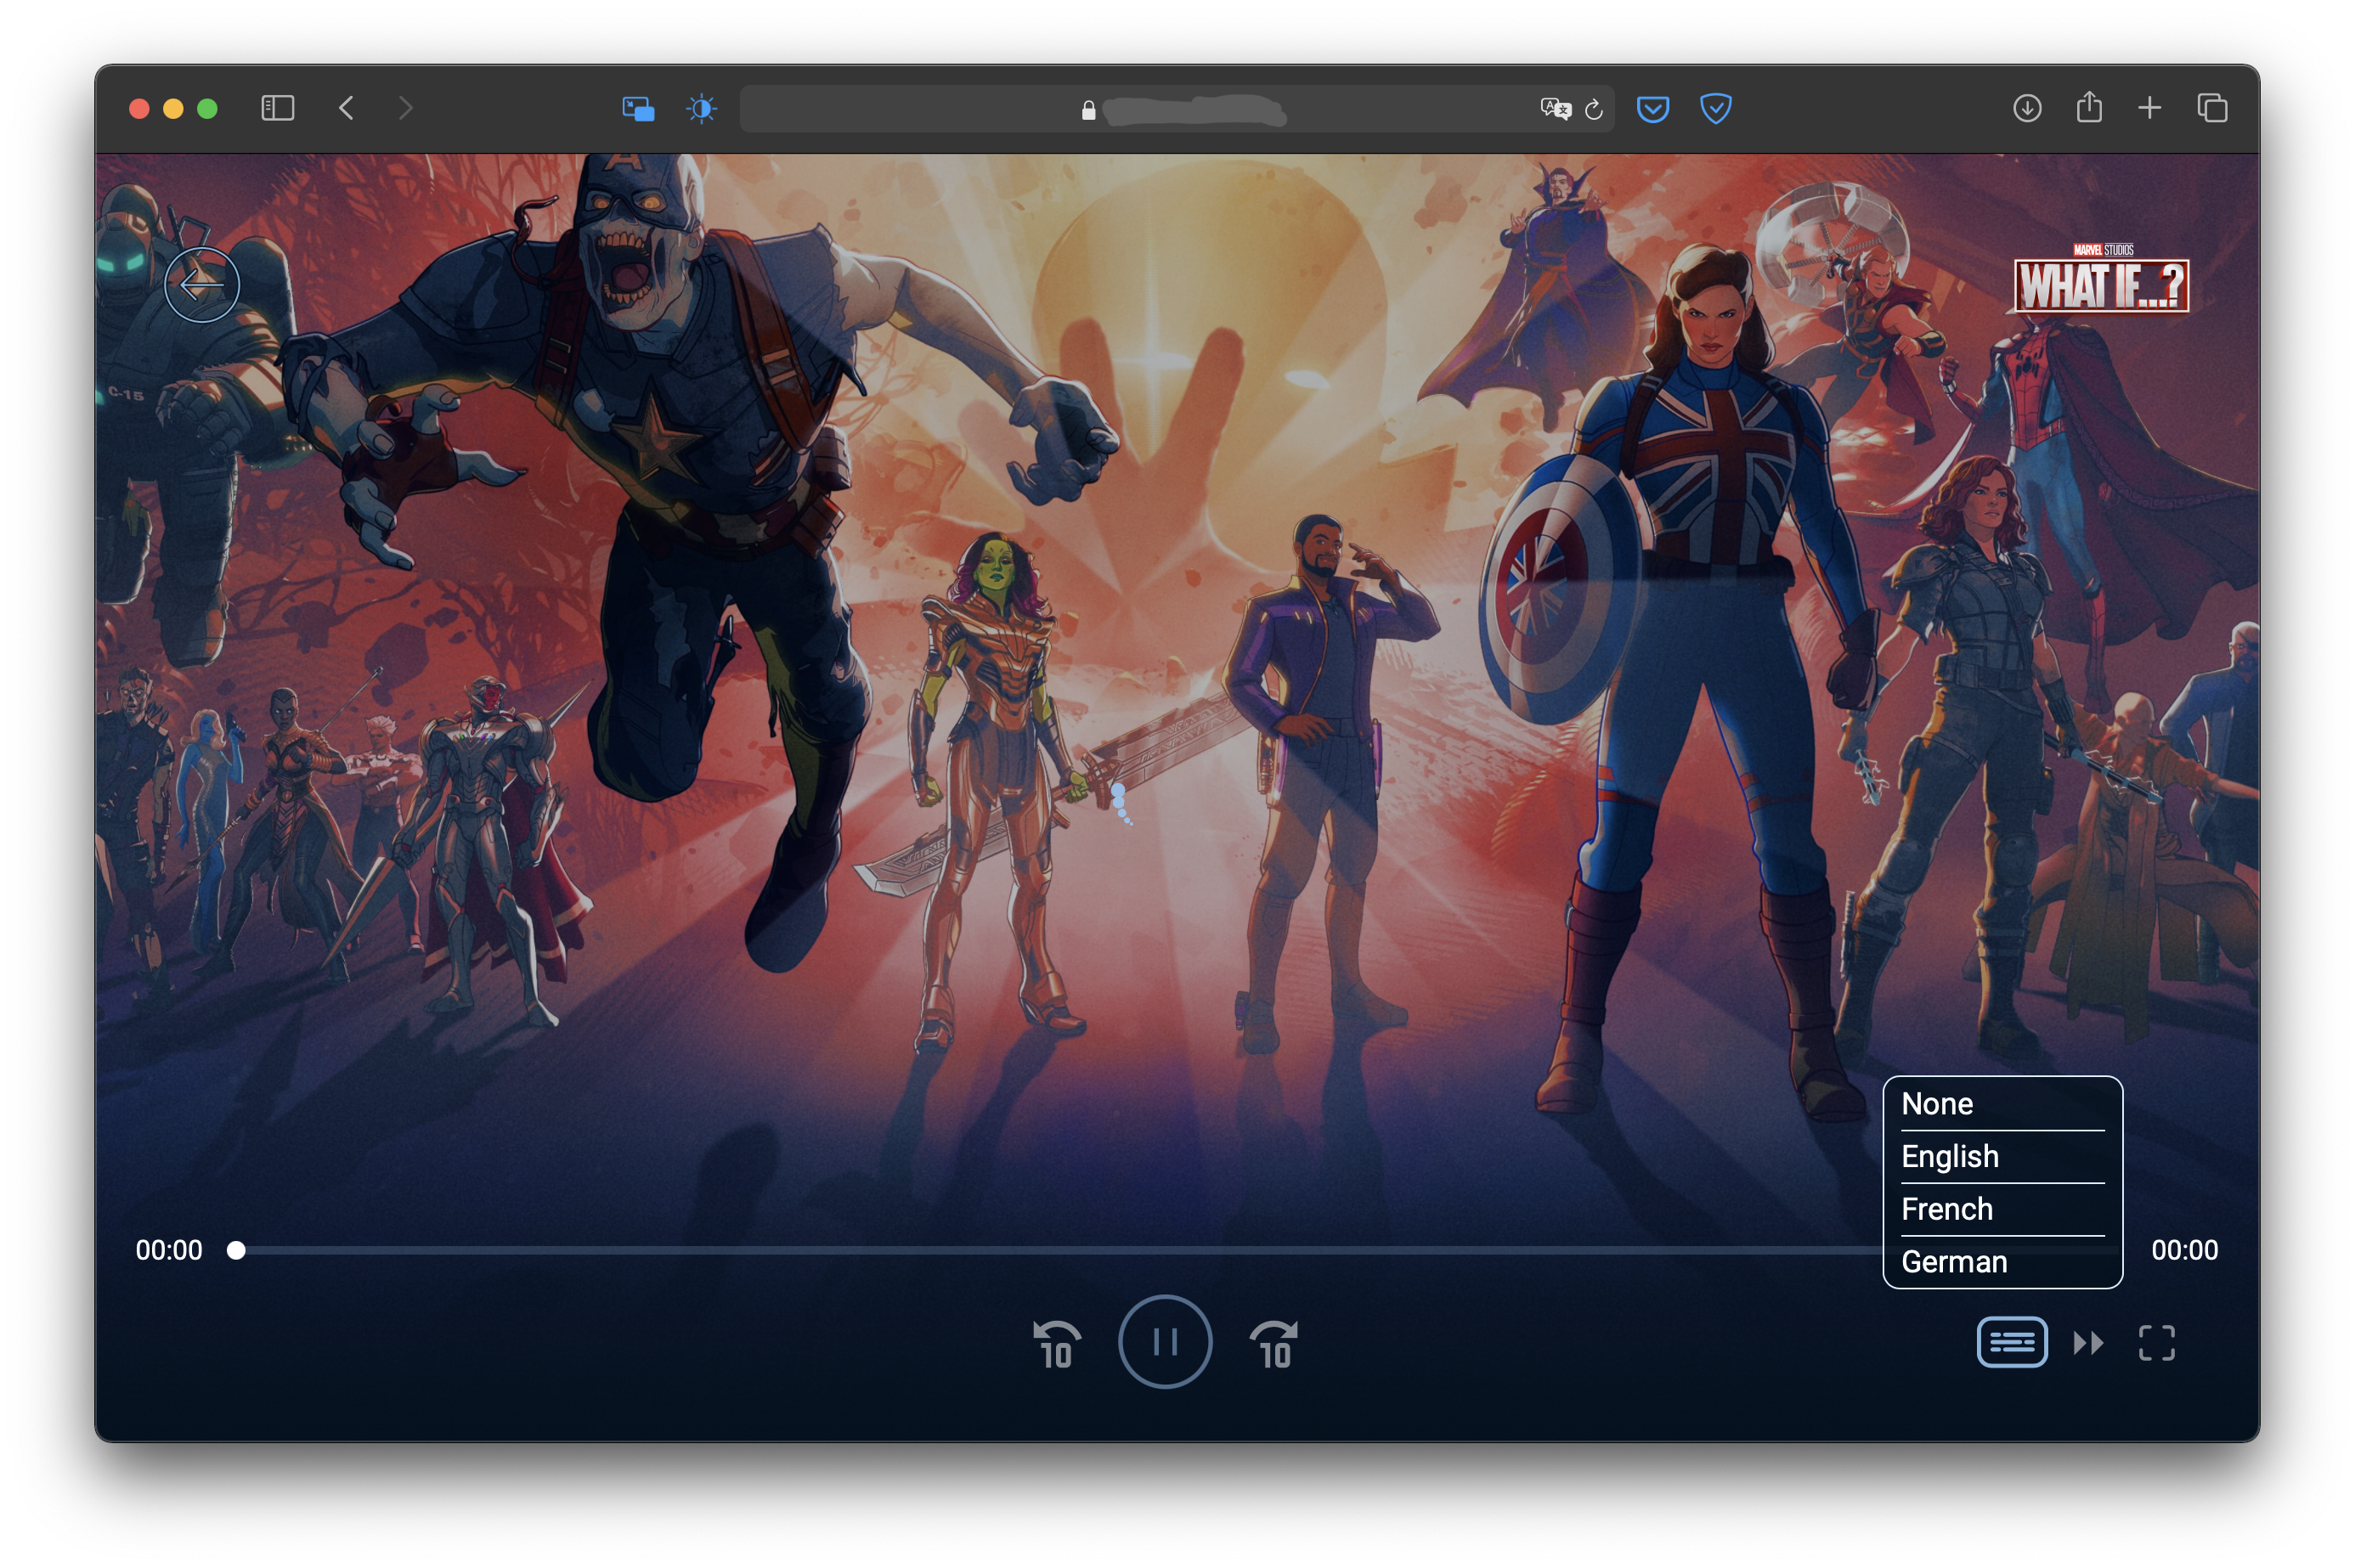Click the video progress bar handle
Screen dimensions: 2355x1568
[236, 1250]
